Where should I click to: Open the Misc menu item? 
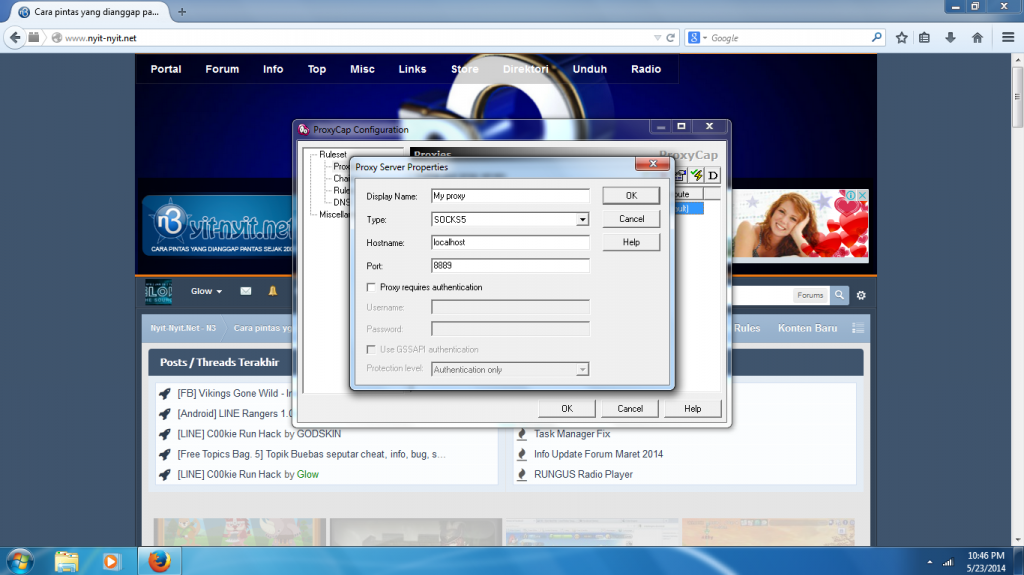pyautogui.click(x=362, y=69)
